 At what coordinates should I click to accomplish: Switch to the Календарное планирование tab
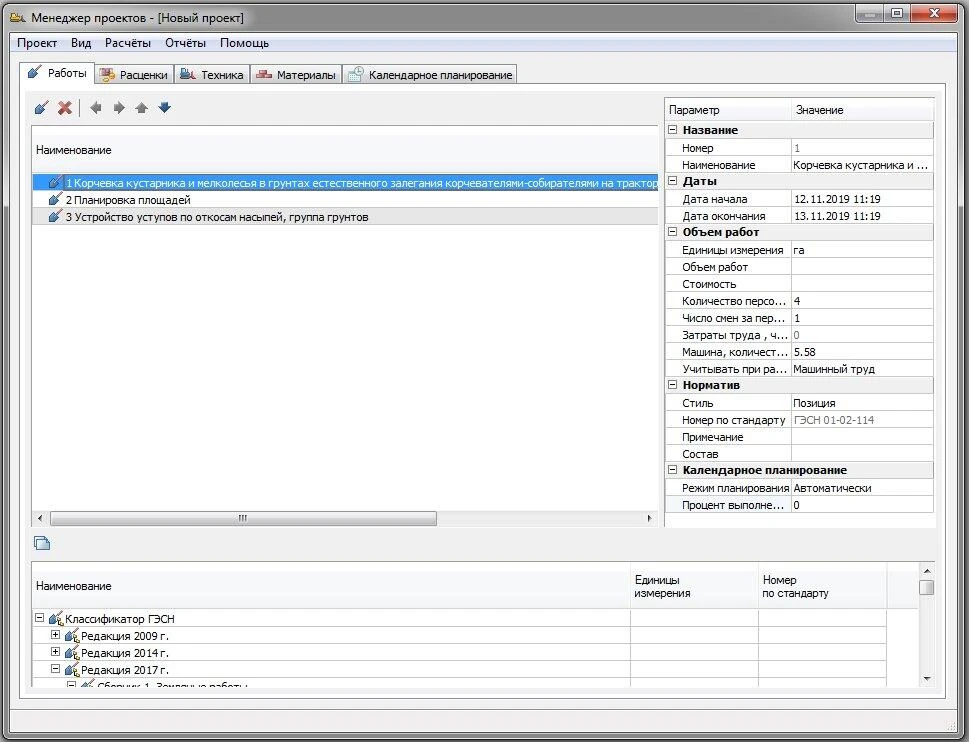click(429, 75)
